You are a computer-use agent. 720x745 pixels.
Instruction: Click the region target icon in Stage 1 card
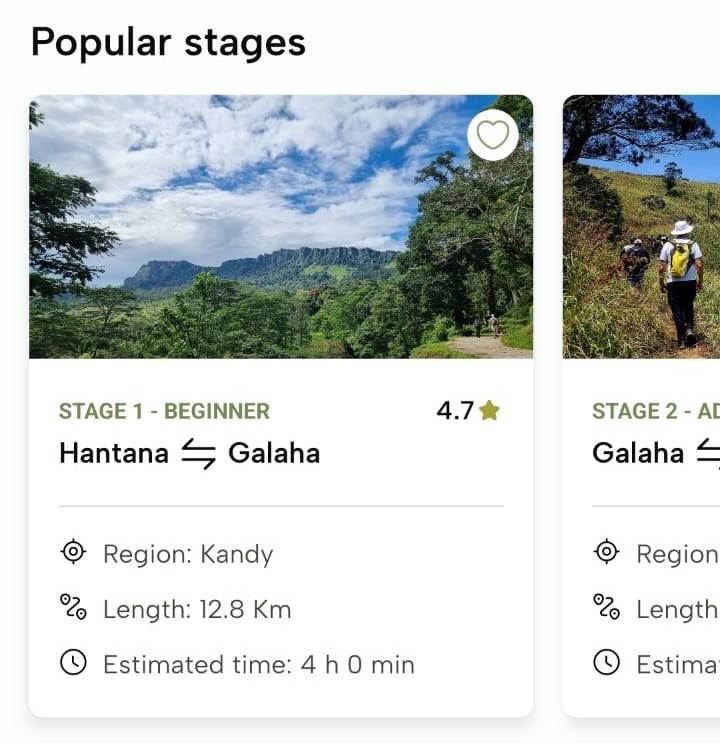(73, 552)
